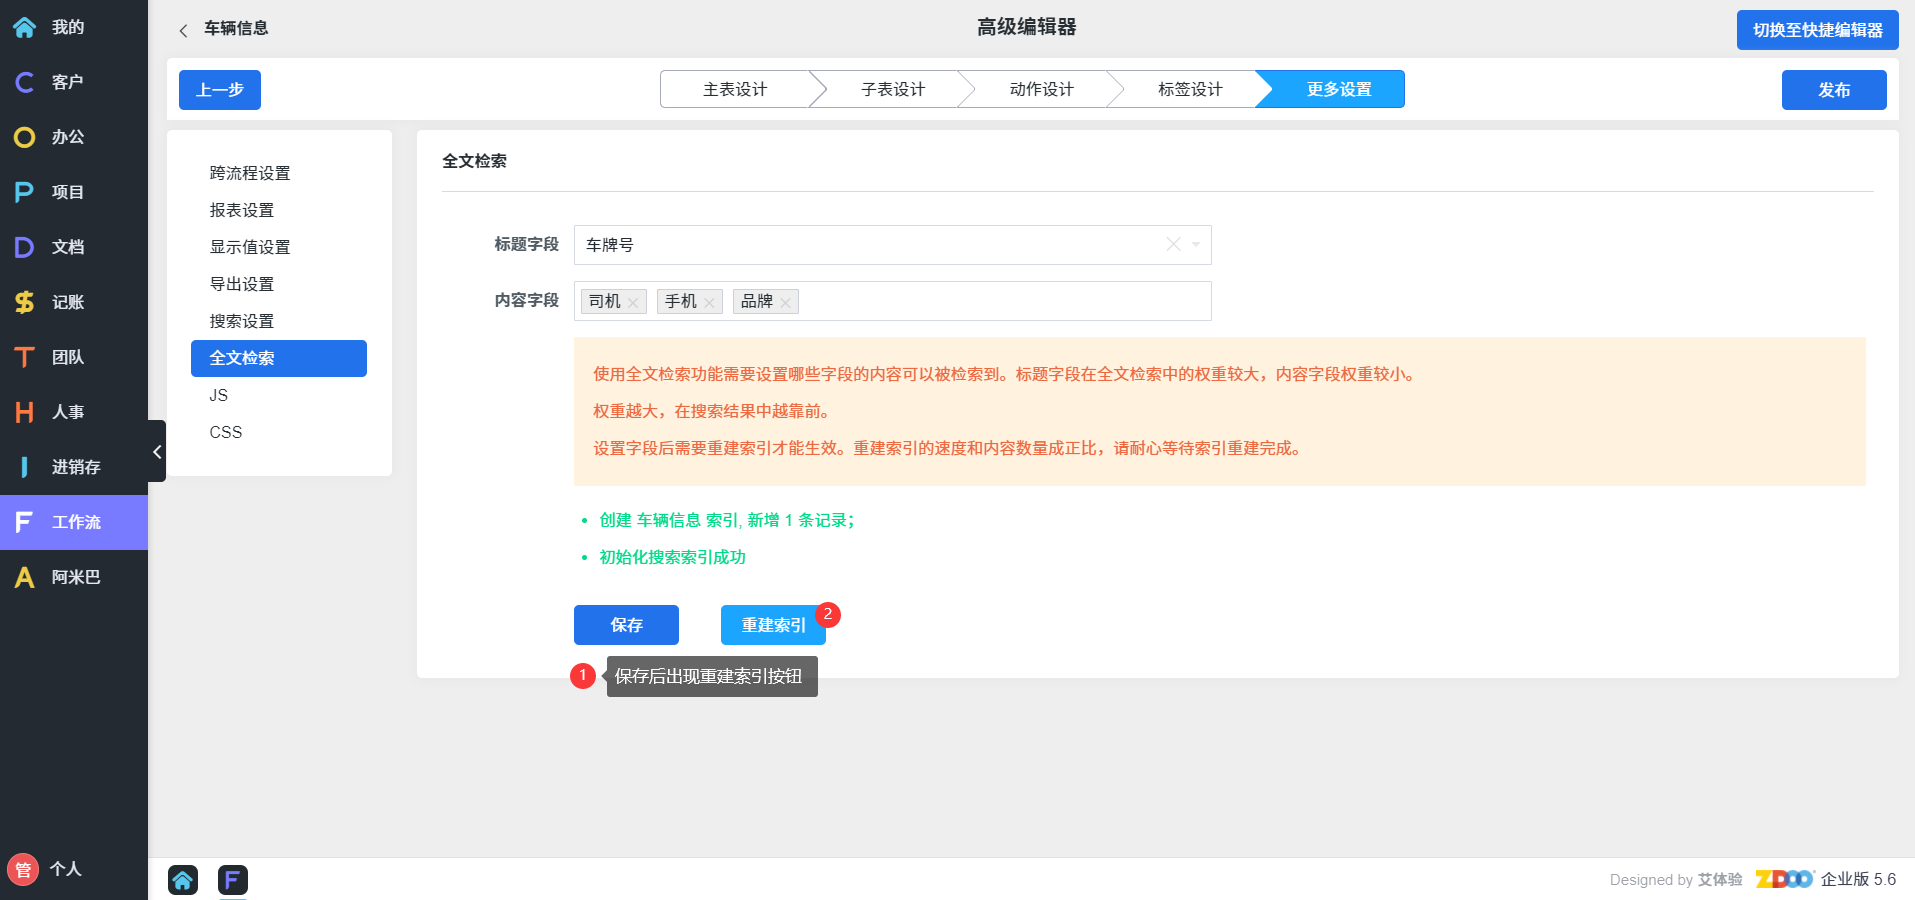Image resolution: width=1915 pixels, height=900 pixels.
Task: Open the 记账 dollar sign icon
Action: pyautogui.click(x=25, y=302)
